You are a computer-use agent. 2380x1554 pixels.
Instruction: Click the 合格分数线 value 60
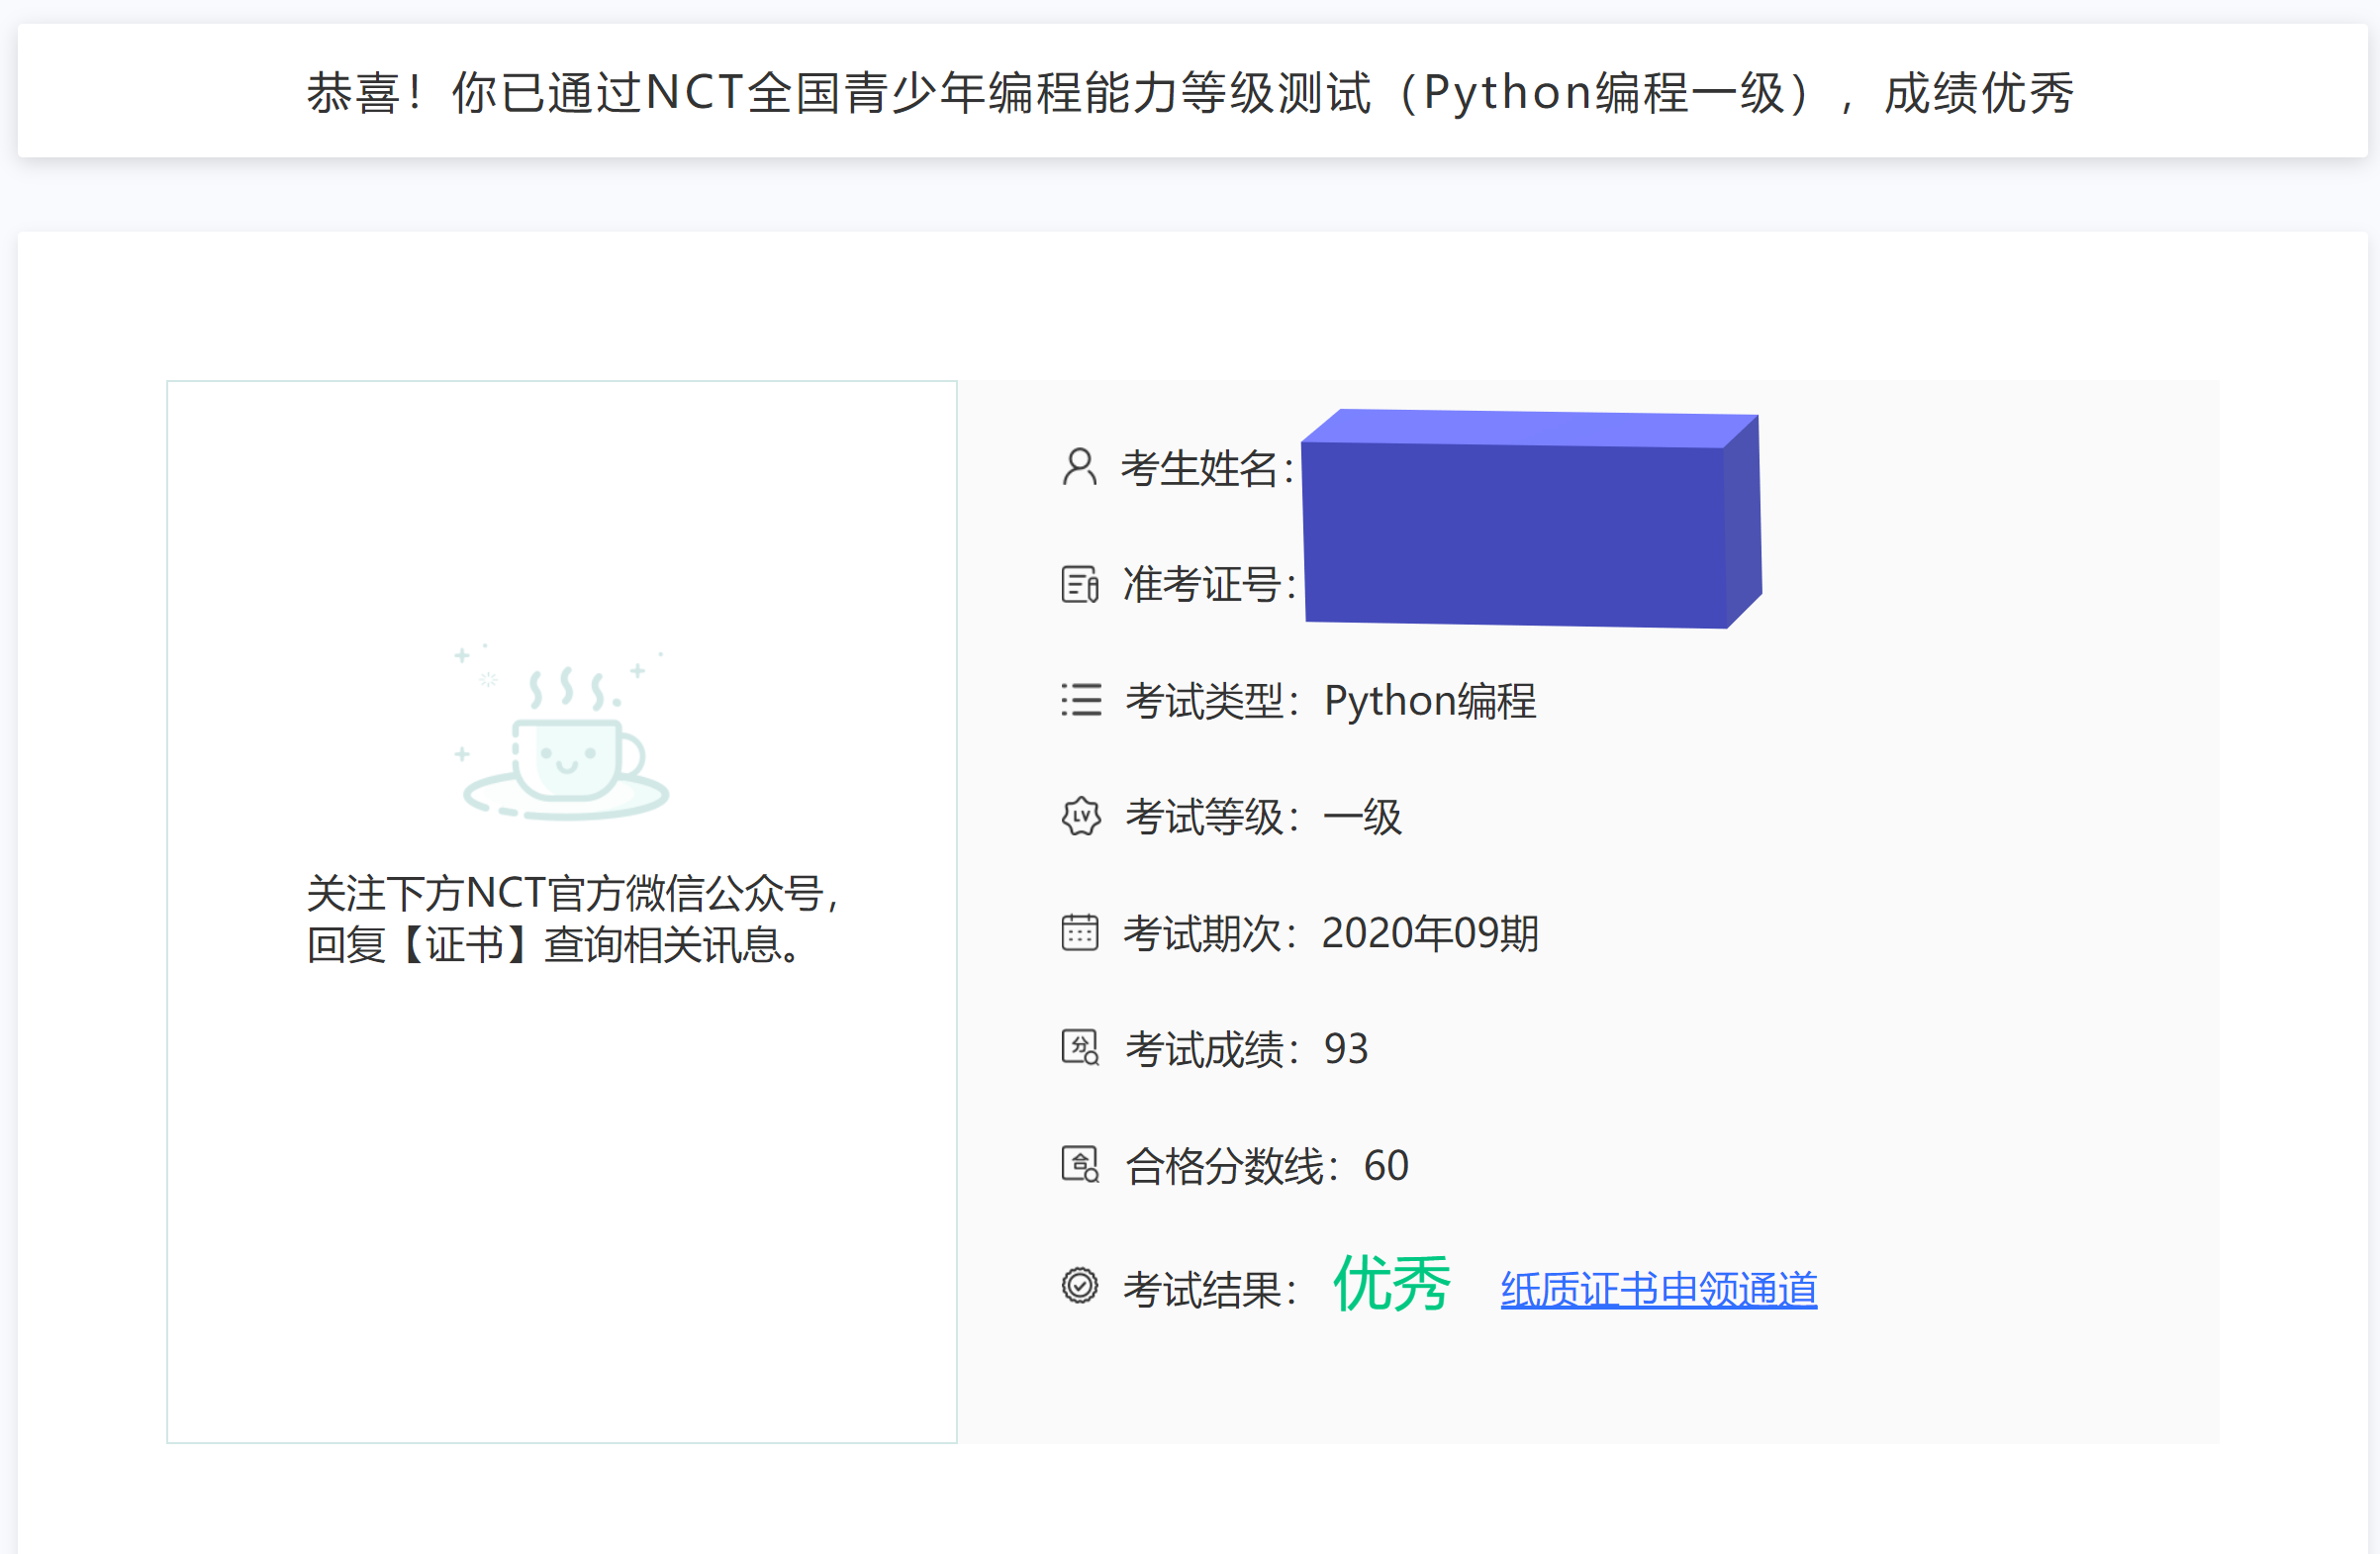point(1386,1165)
